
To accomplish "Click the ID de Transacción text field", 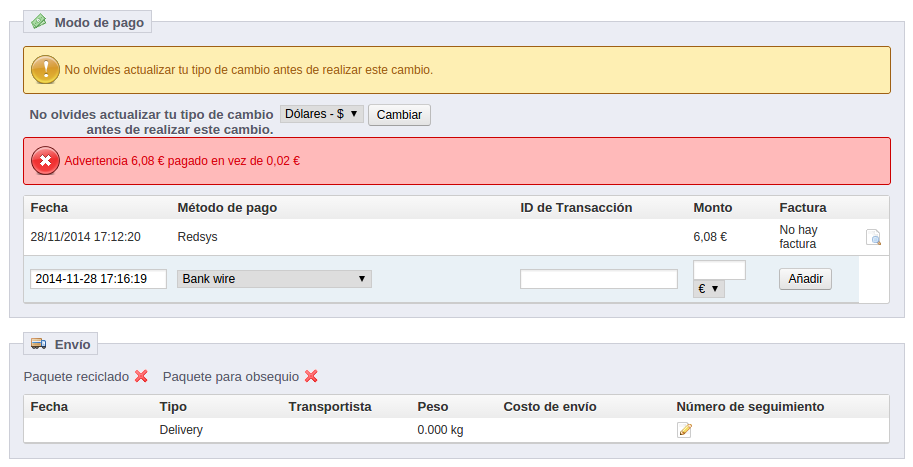I will [x=598, y=279].
